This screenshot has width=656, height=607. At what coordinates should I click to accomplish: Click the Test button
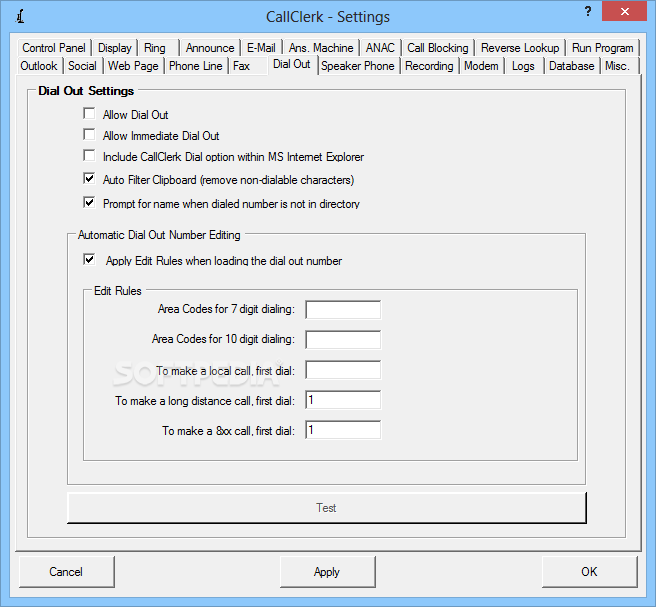tap(327, 507)
